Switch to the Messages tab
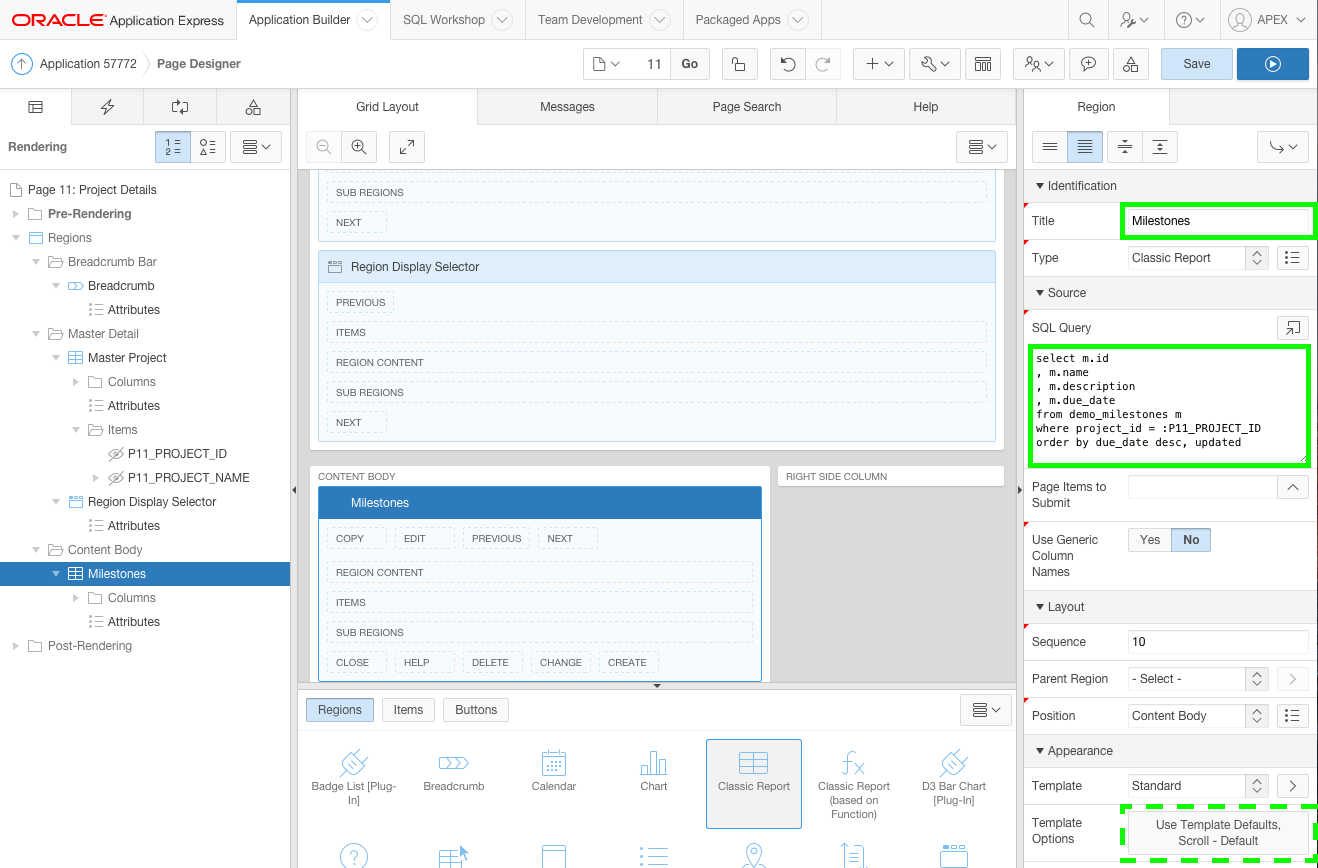This screenshot has width=1318, height=868. click(567, 106)
